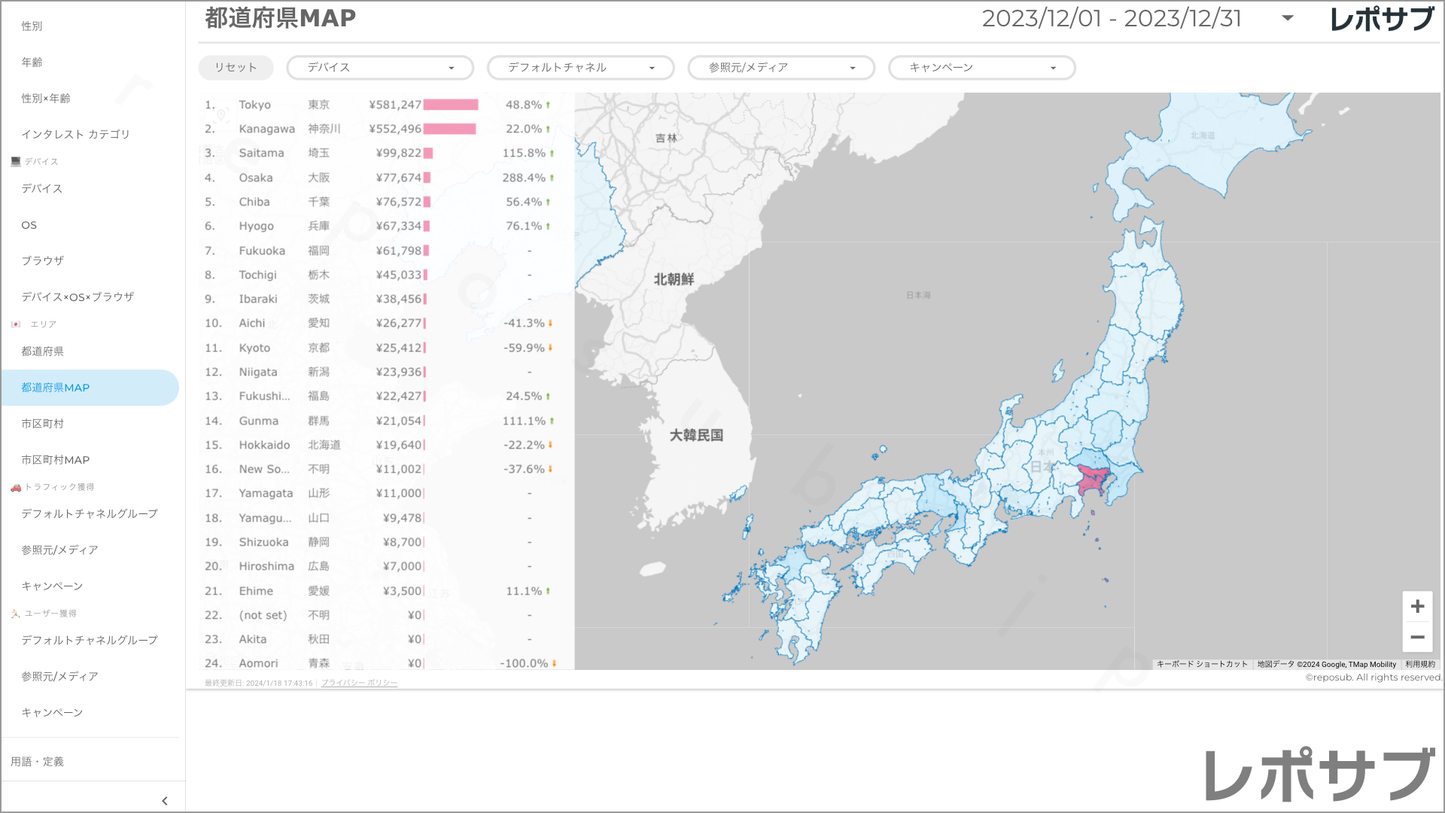Click the pink revenue bar for Kanagawa
1445x813 pixels.
point(449,129)
